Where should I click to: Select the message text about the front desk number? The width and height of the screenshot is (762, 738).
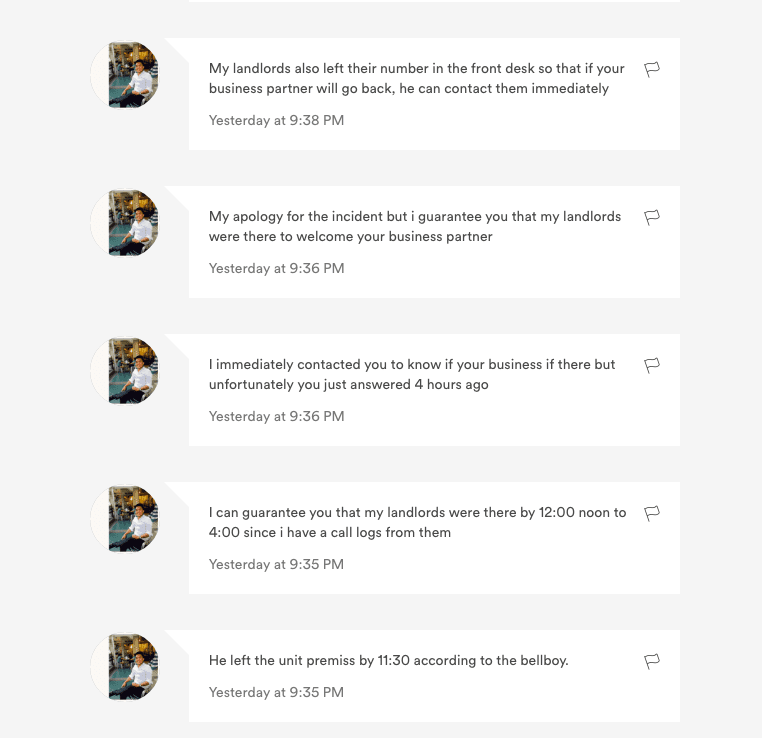click(x=416, y=79)
